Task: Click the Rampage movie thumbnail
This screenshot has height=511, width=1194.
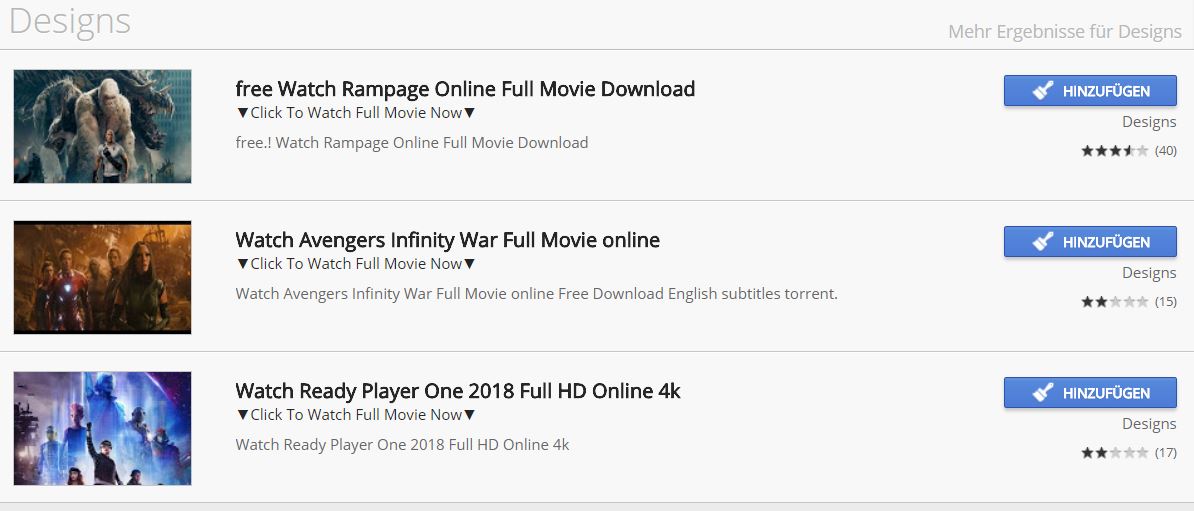Action: coord(102,126)
